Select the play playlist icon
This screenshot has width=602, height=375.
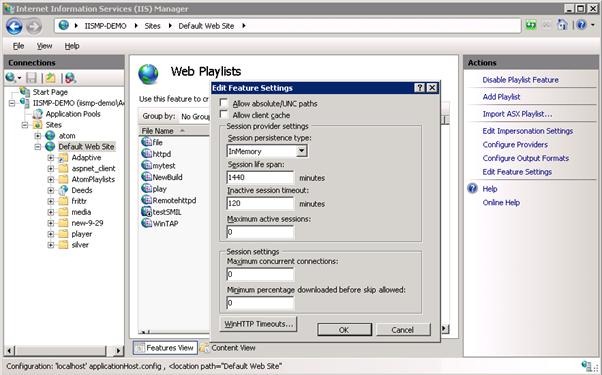[146, 188]
